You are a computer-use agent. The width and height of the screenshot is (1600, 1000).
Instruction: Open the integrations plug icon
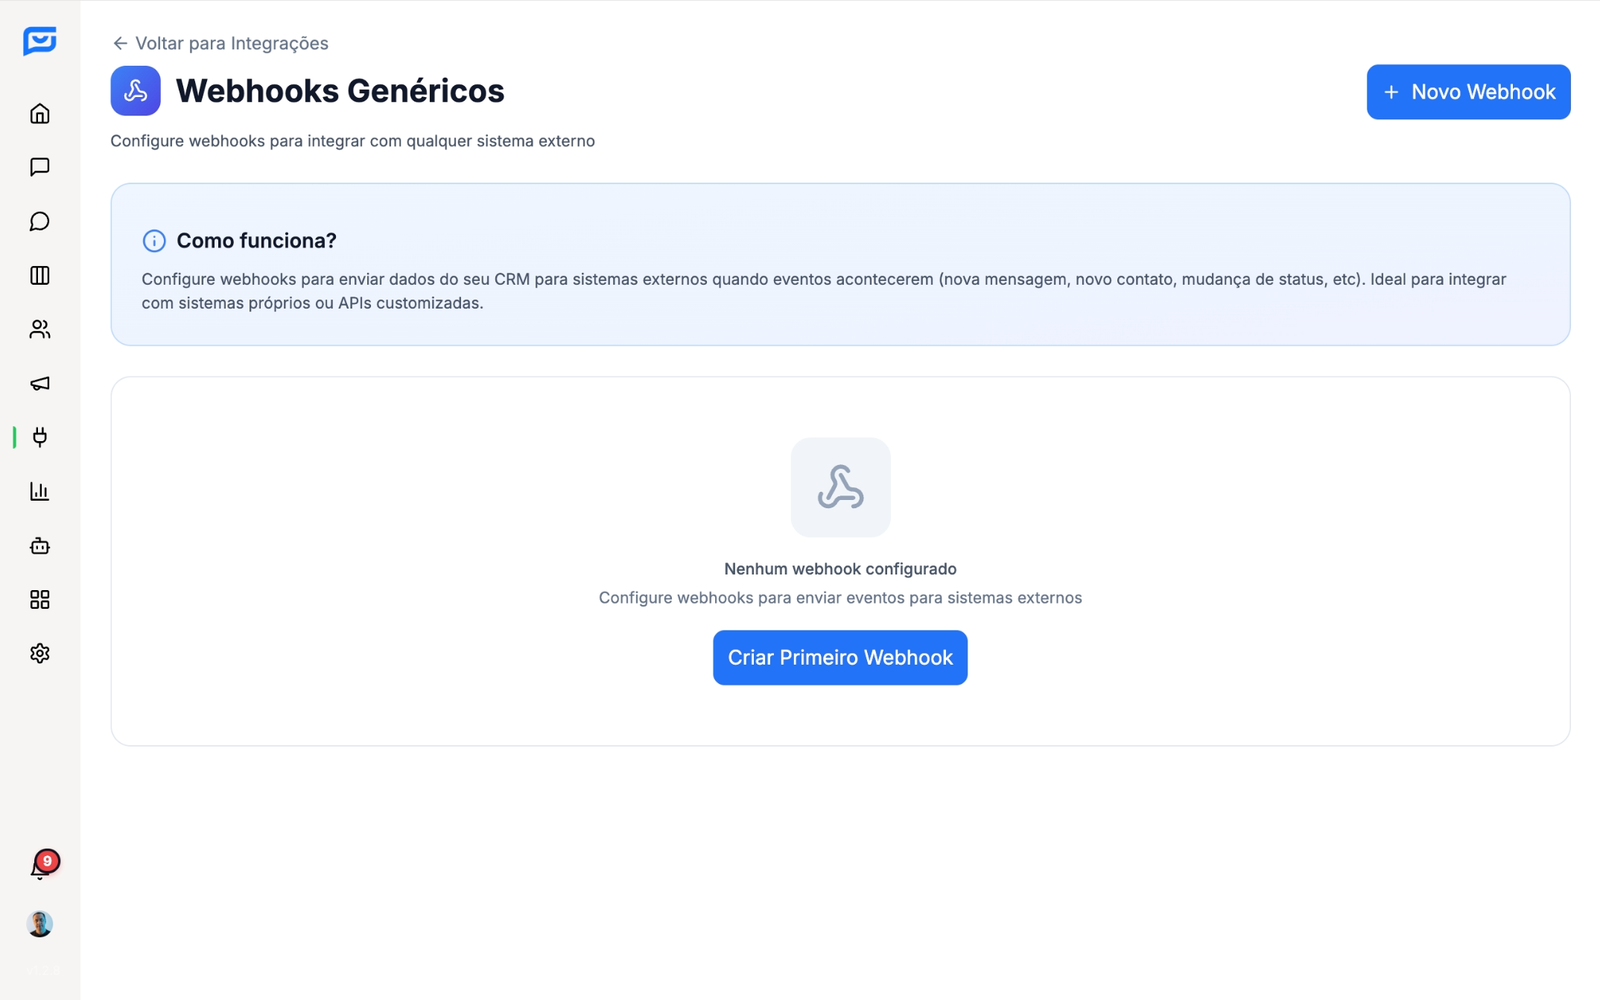click(x=39, y=437)
